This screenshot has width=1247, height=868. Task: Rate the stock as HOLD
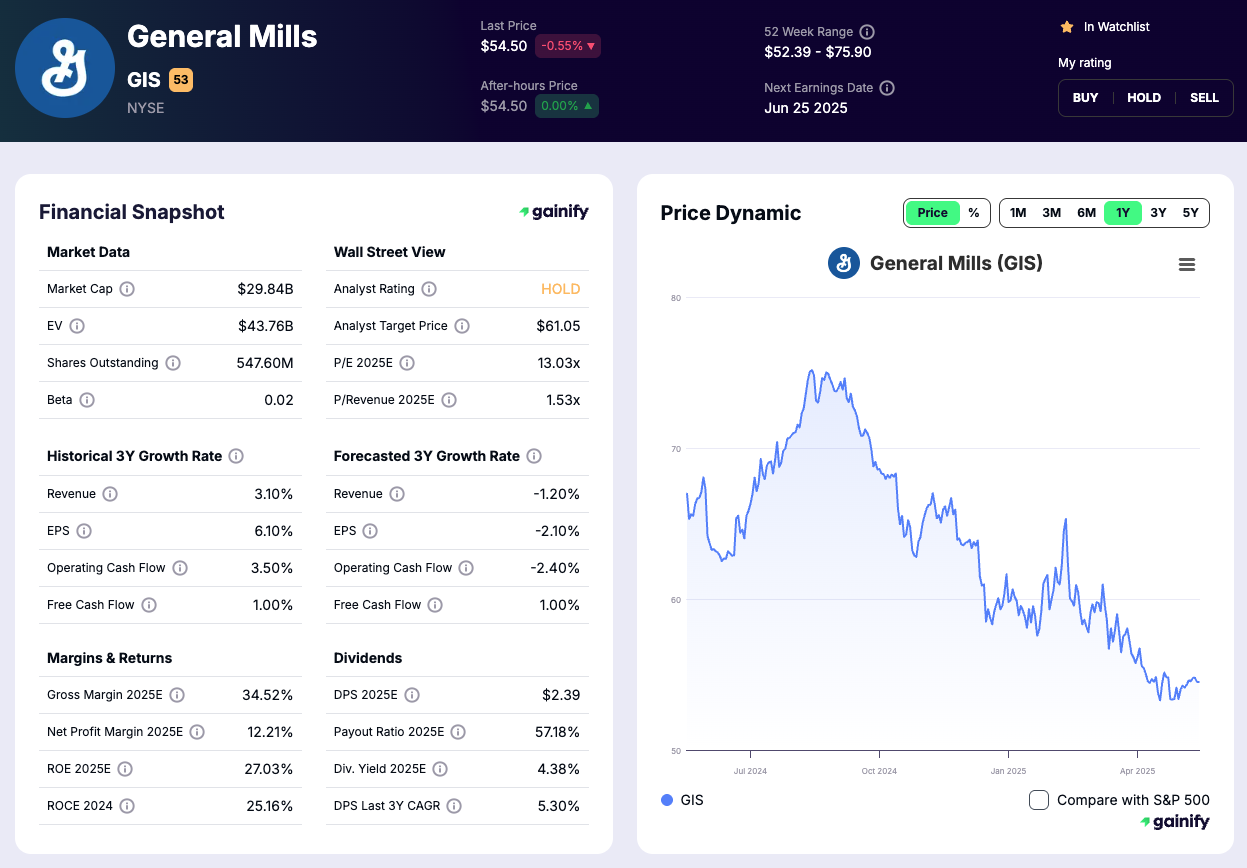1144,98
